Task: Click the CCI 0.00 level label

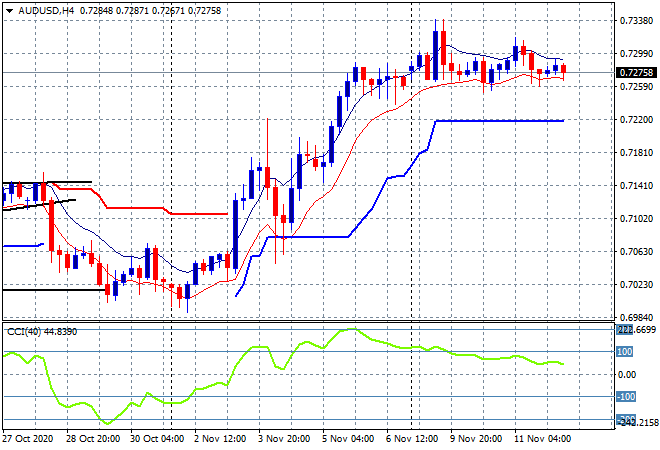Action: pyautogui.click(x=627, y=374)
